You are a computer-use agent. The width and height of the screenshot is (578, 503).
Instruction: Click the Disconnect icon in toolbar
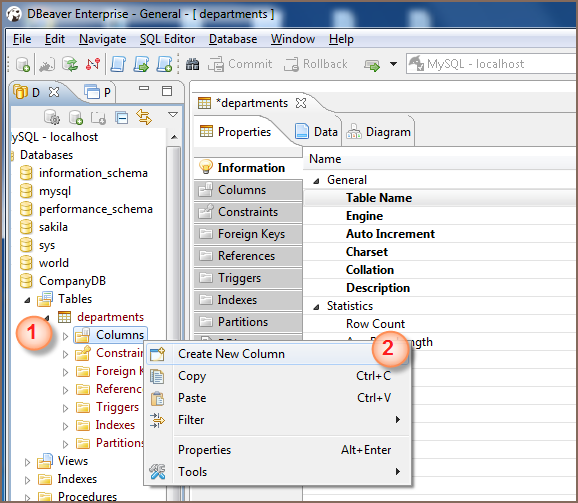pos(93,64)
